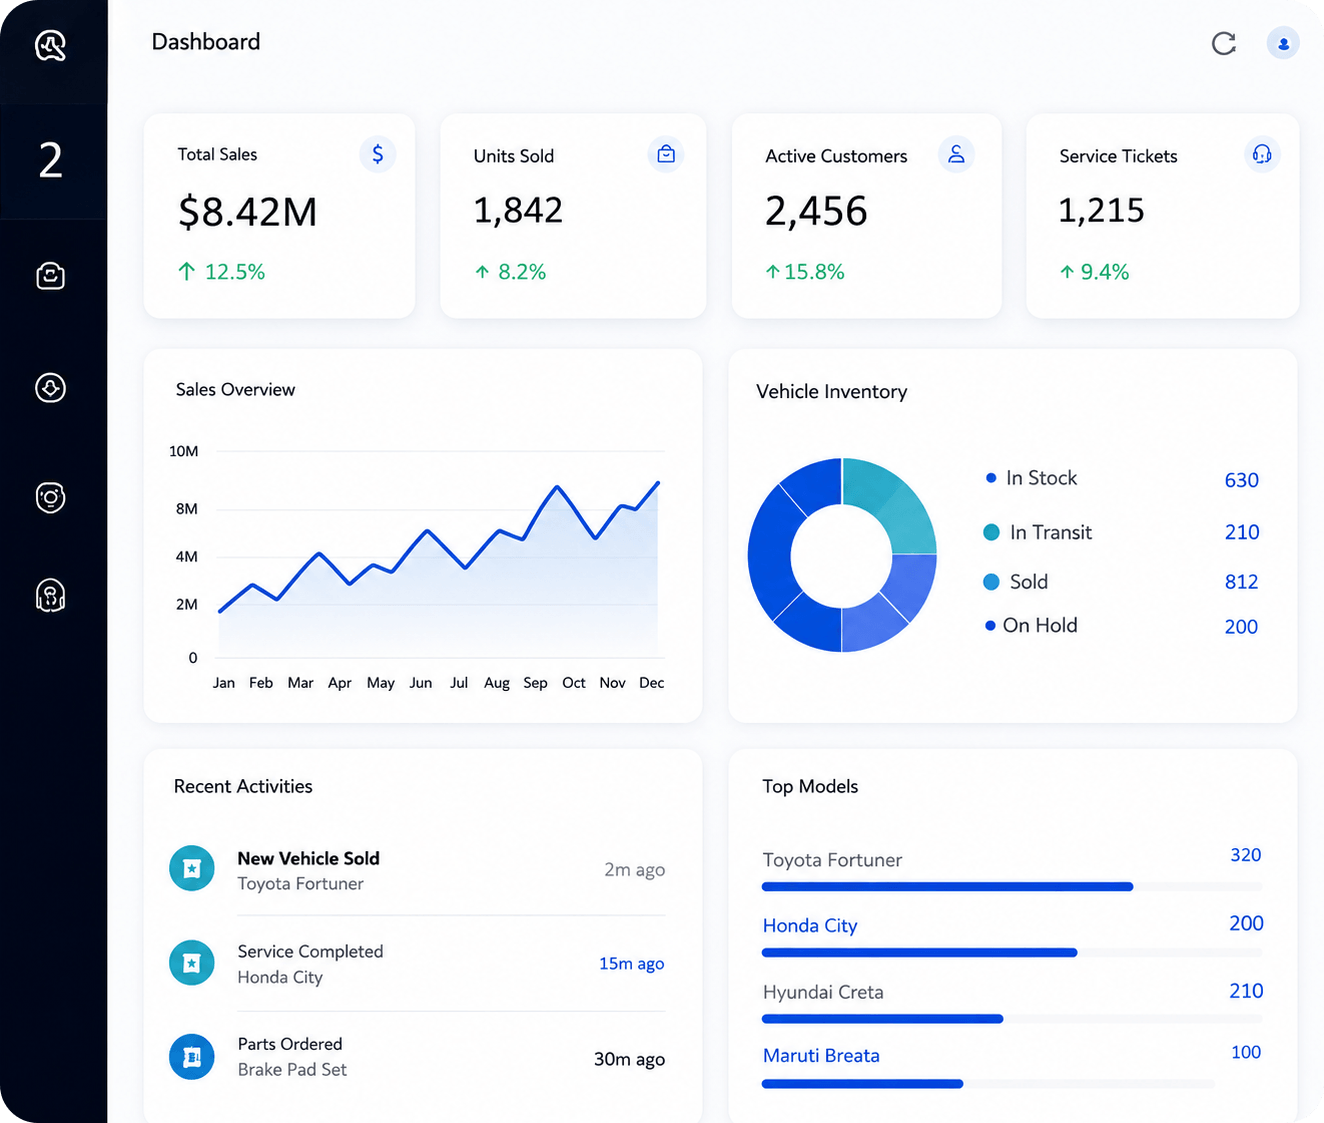Open the user profile avatar
1324x1123 pixels.
[1283, 43]
